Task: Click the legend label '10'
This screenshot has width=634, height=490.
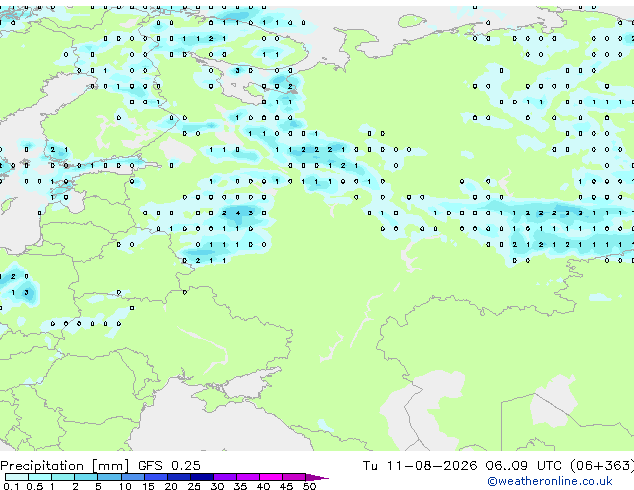Action: pyautogui.click(x=125, y=486)
